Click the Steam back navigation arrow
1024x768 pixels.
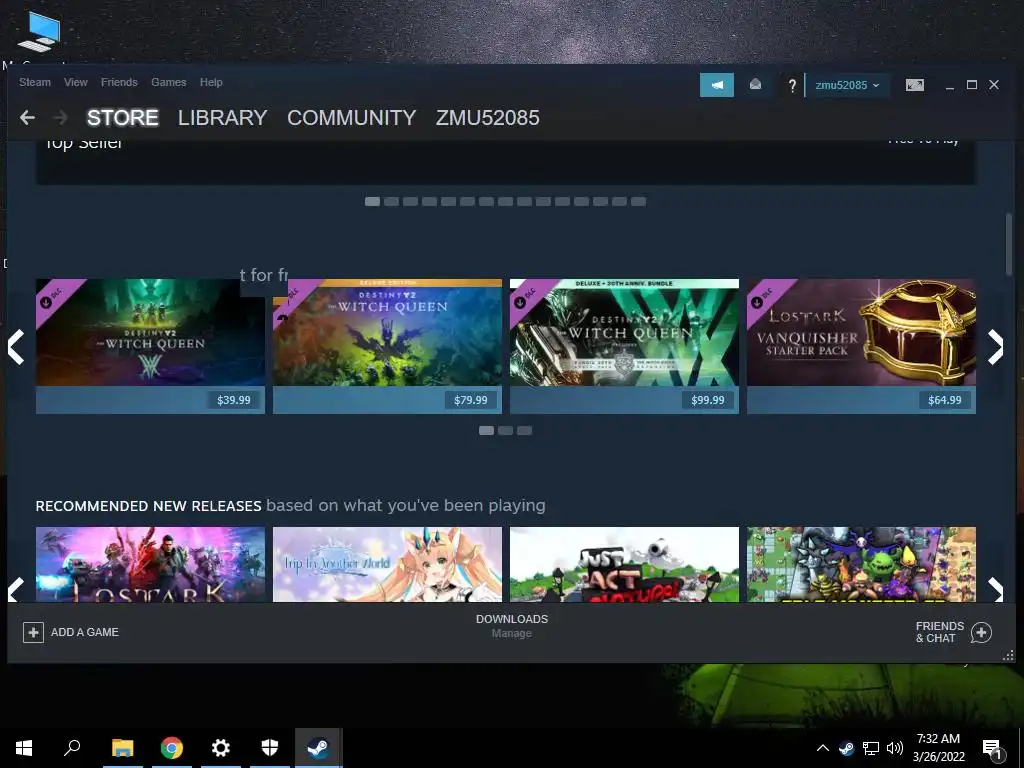pyautogui.click(x=27, y=118)
